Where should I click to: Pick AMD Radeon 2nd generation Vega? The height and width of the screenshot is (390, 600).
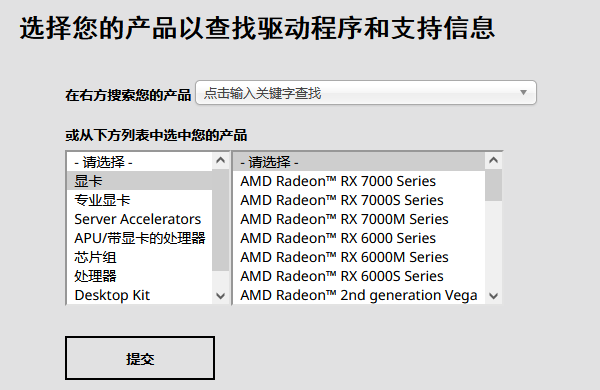click(359, 295)
